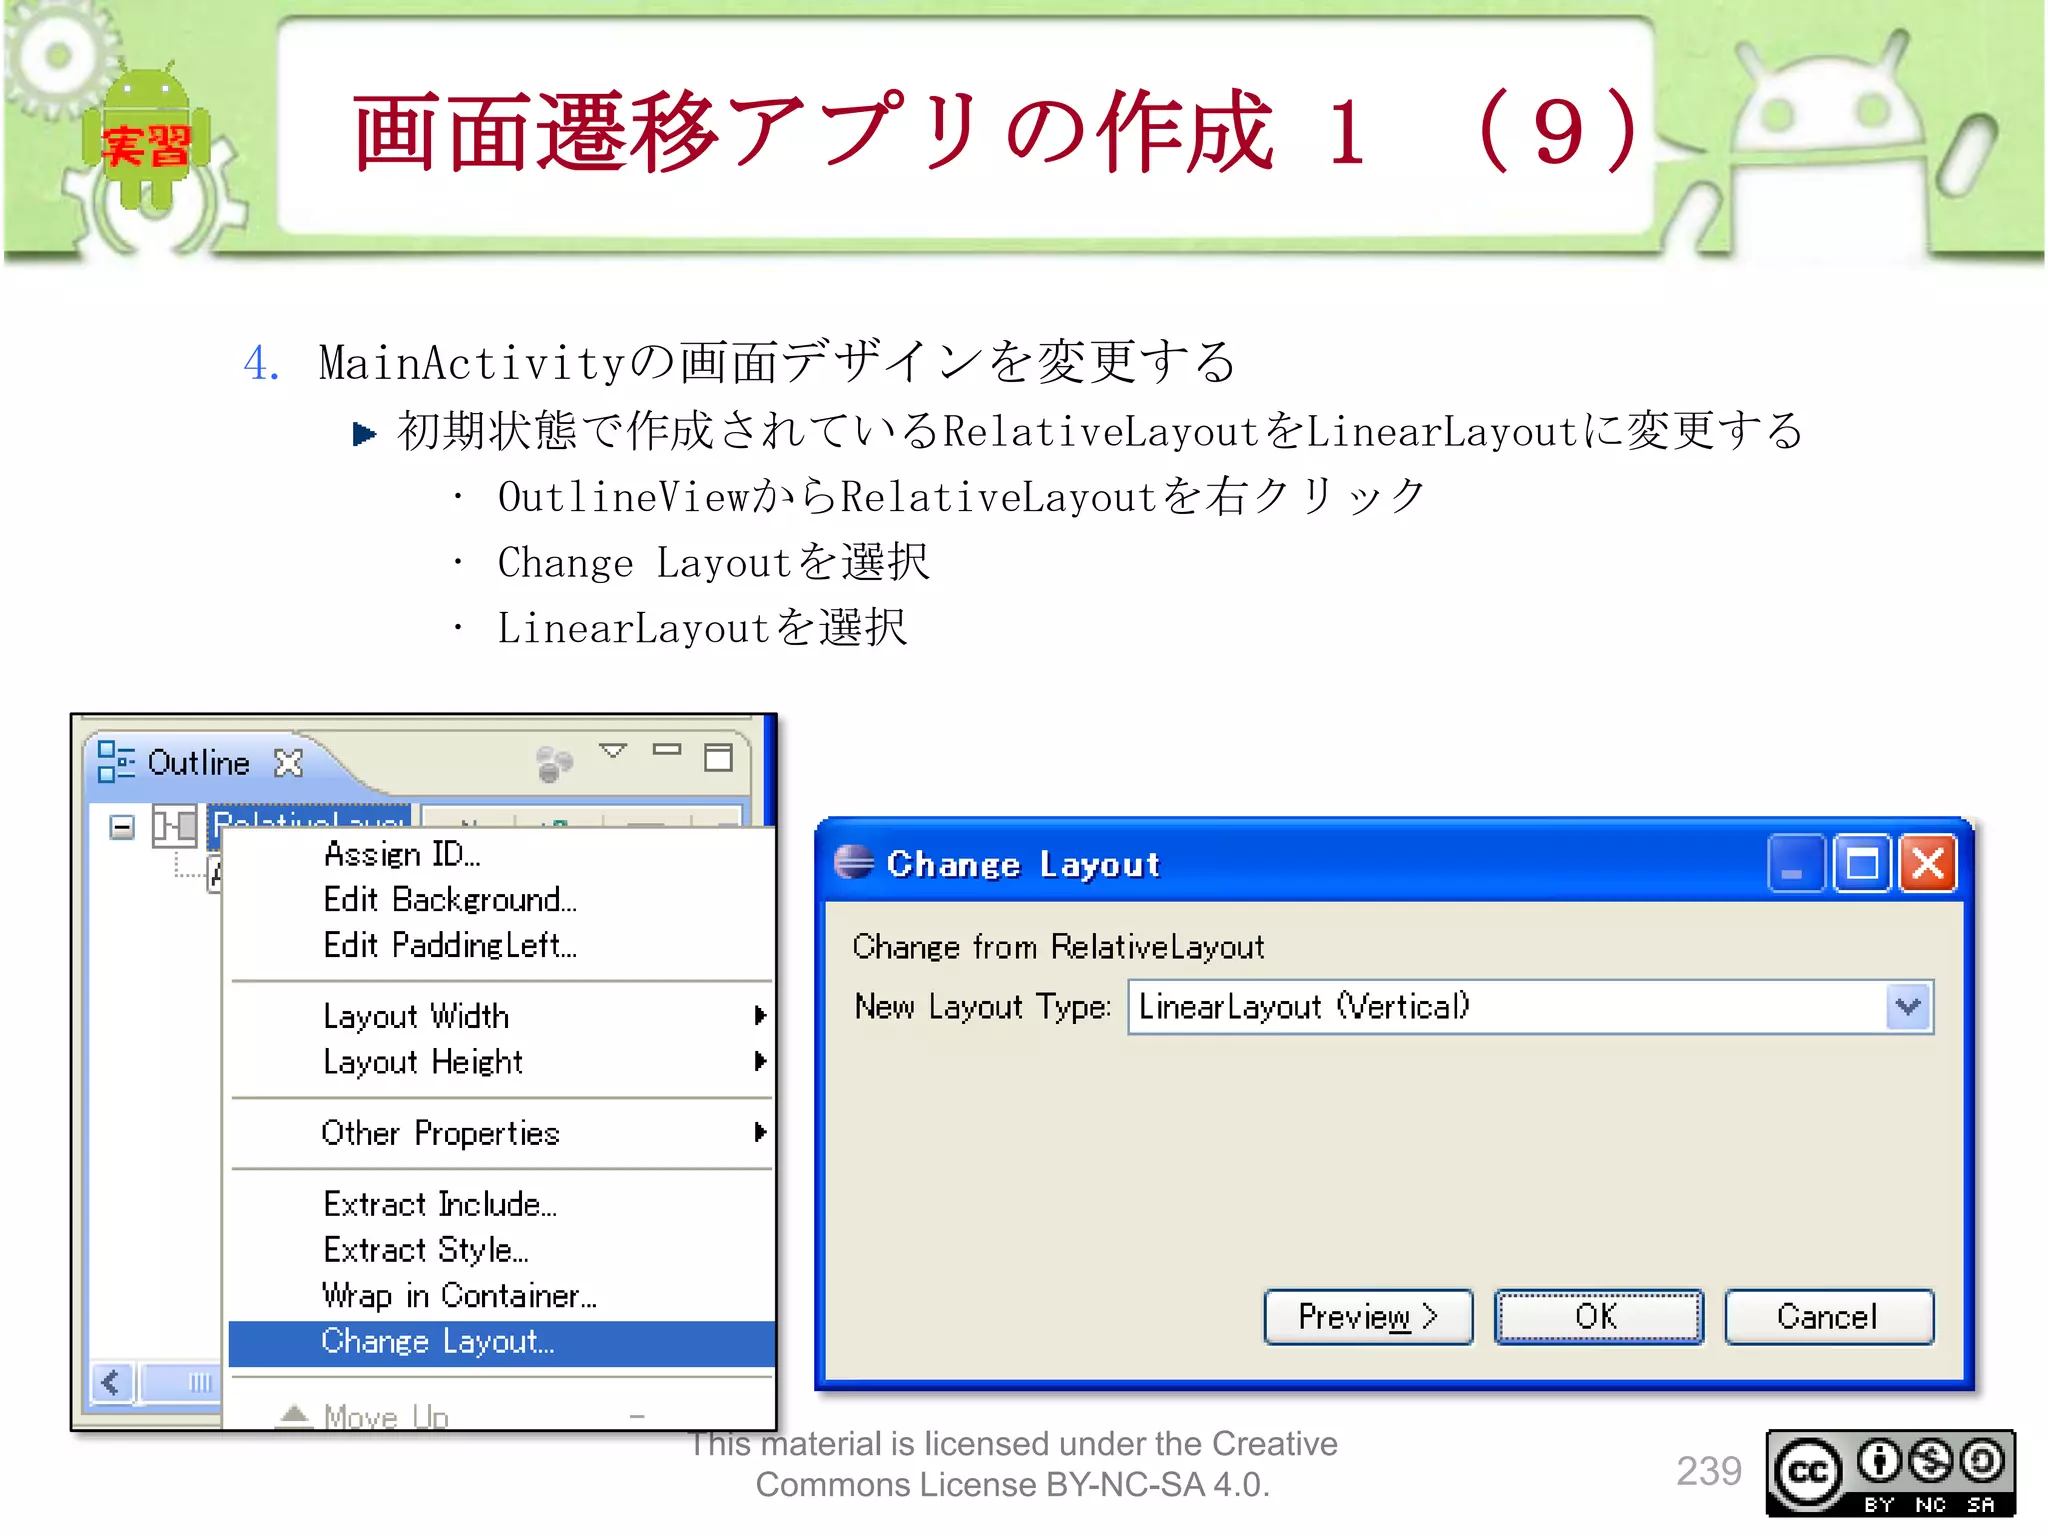
Task: Click the Outline horizontal scrollbar thumb
Action: click(180, 1383)
